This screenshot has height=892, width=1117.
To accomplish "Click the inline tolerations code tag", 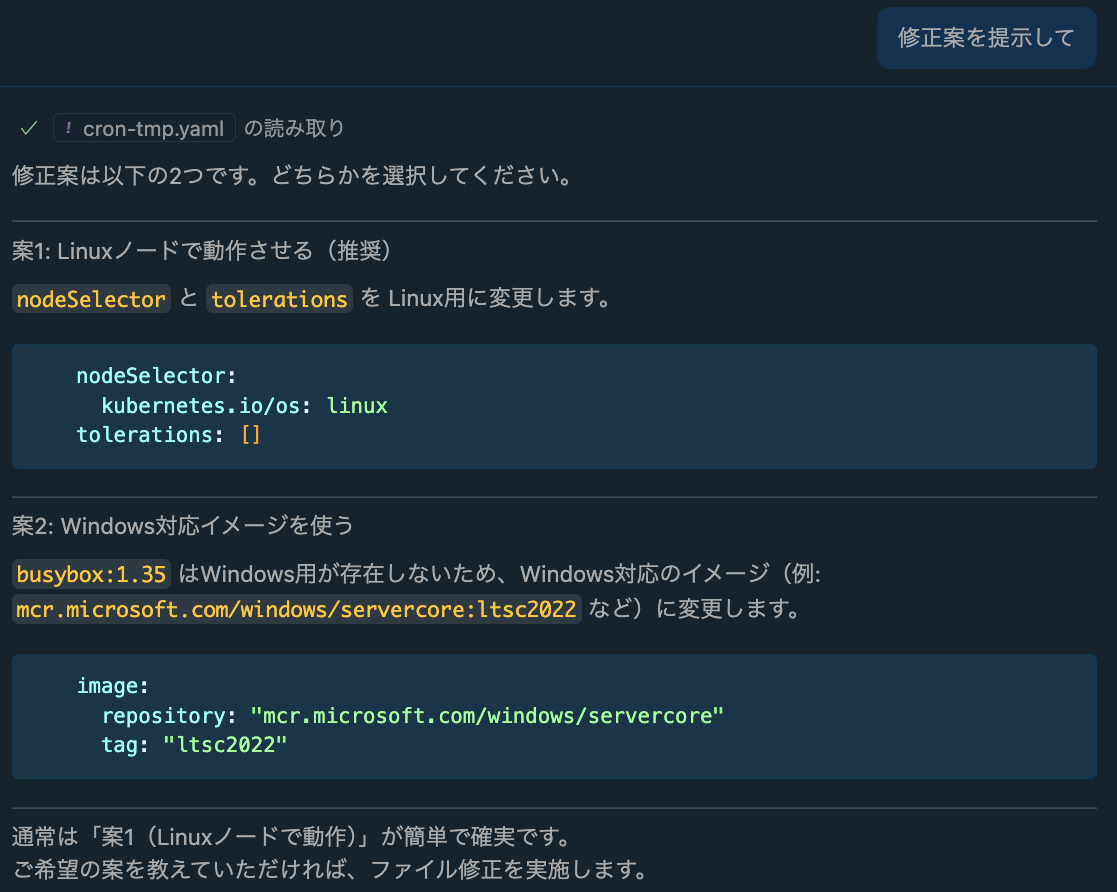I will point(279,299).
